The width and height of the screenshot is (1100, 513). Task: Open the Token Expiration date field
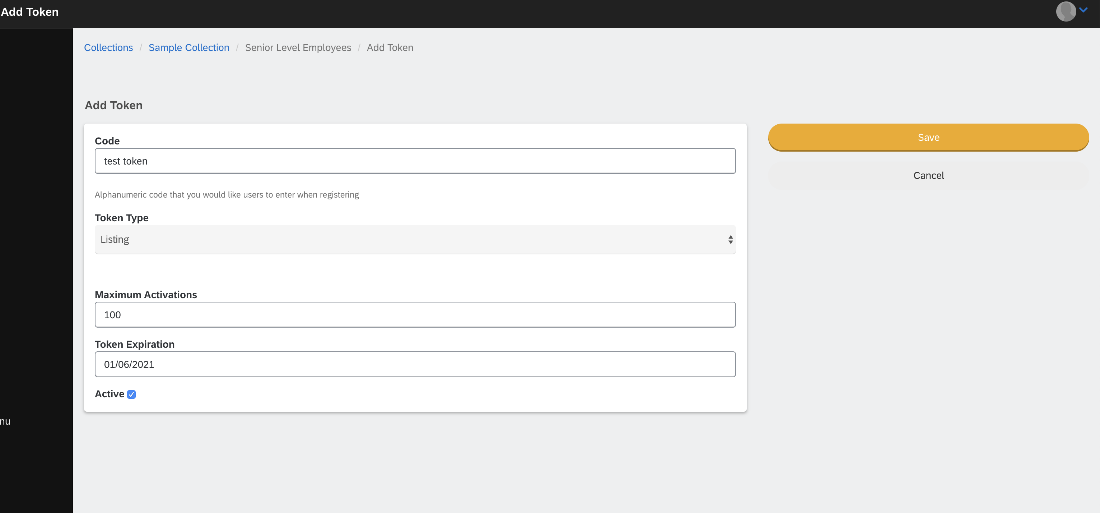click(x=415, y=364)
